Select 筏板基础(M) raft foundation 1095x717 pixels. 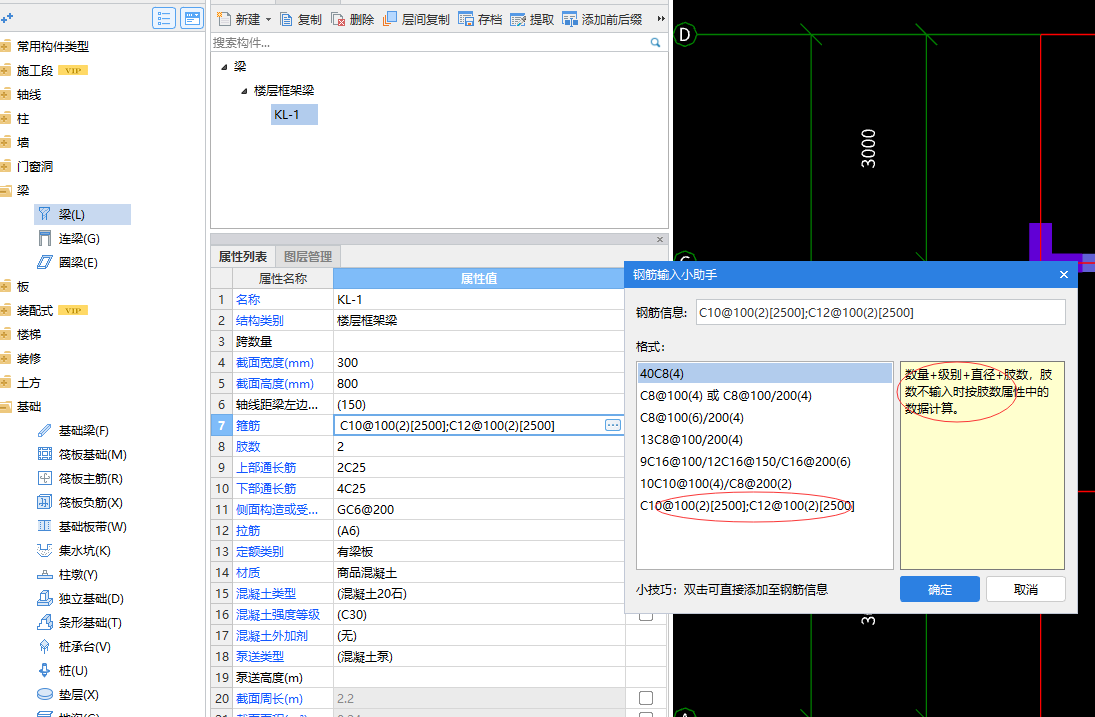pos(82,454)
